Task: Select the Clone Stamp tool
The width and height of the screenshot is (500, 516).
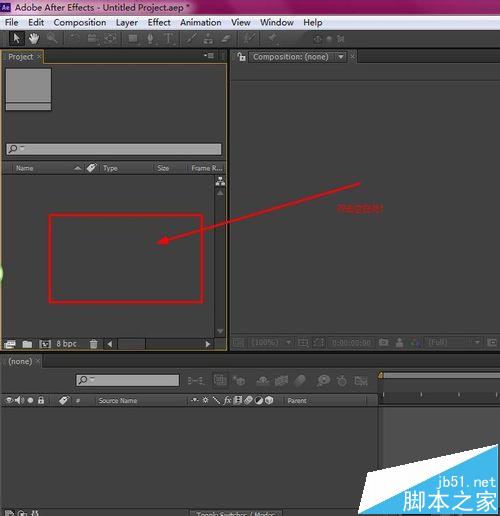Action: tap(208, 39)
